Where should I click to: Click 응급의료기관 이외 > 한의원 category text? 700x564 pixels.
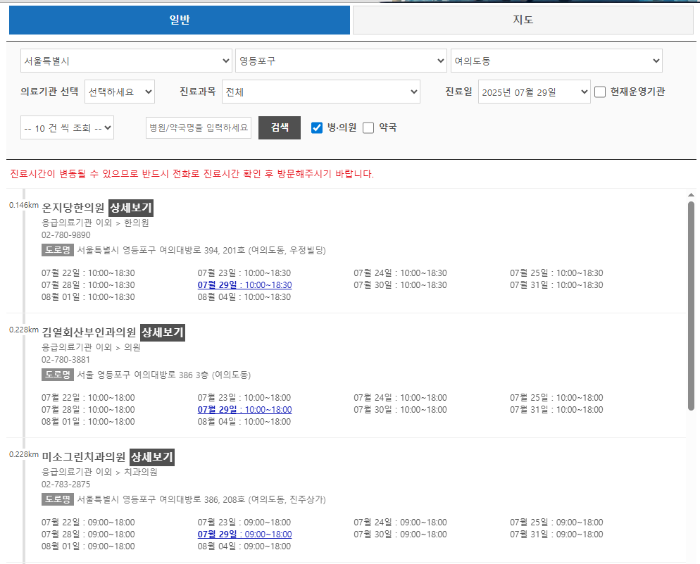pos(95,222)
